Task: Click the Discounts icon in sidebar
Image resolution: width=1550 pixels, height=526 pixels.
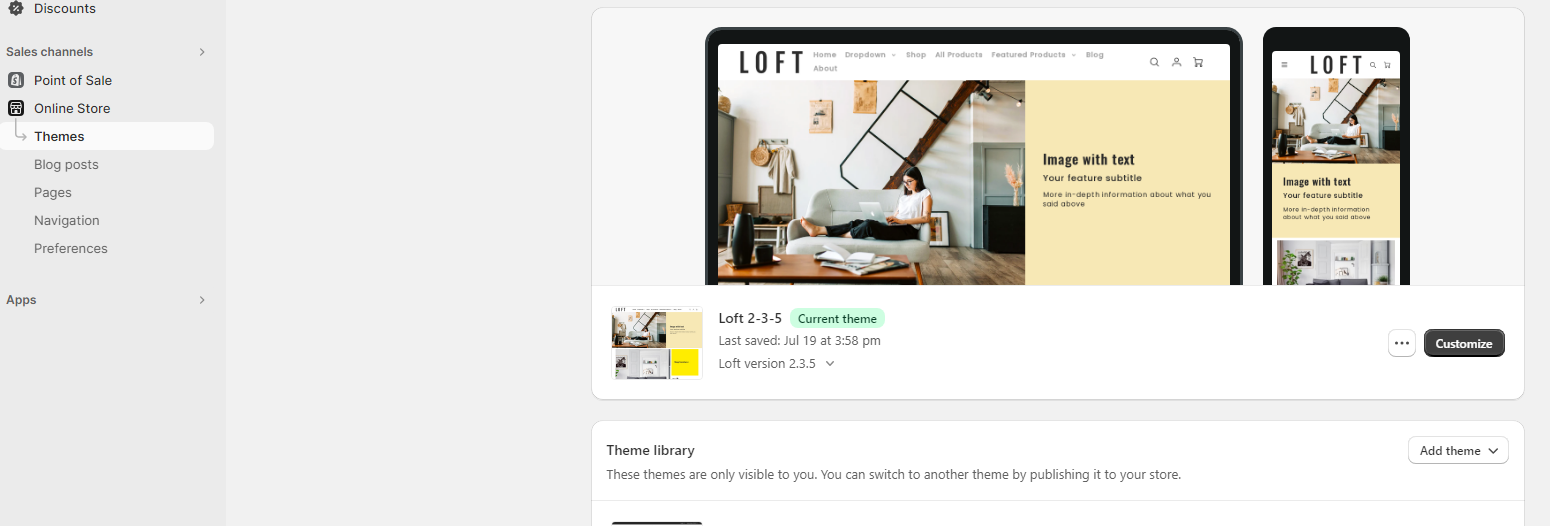Action: click(x=16, y=8)
